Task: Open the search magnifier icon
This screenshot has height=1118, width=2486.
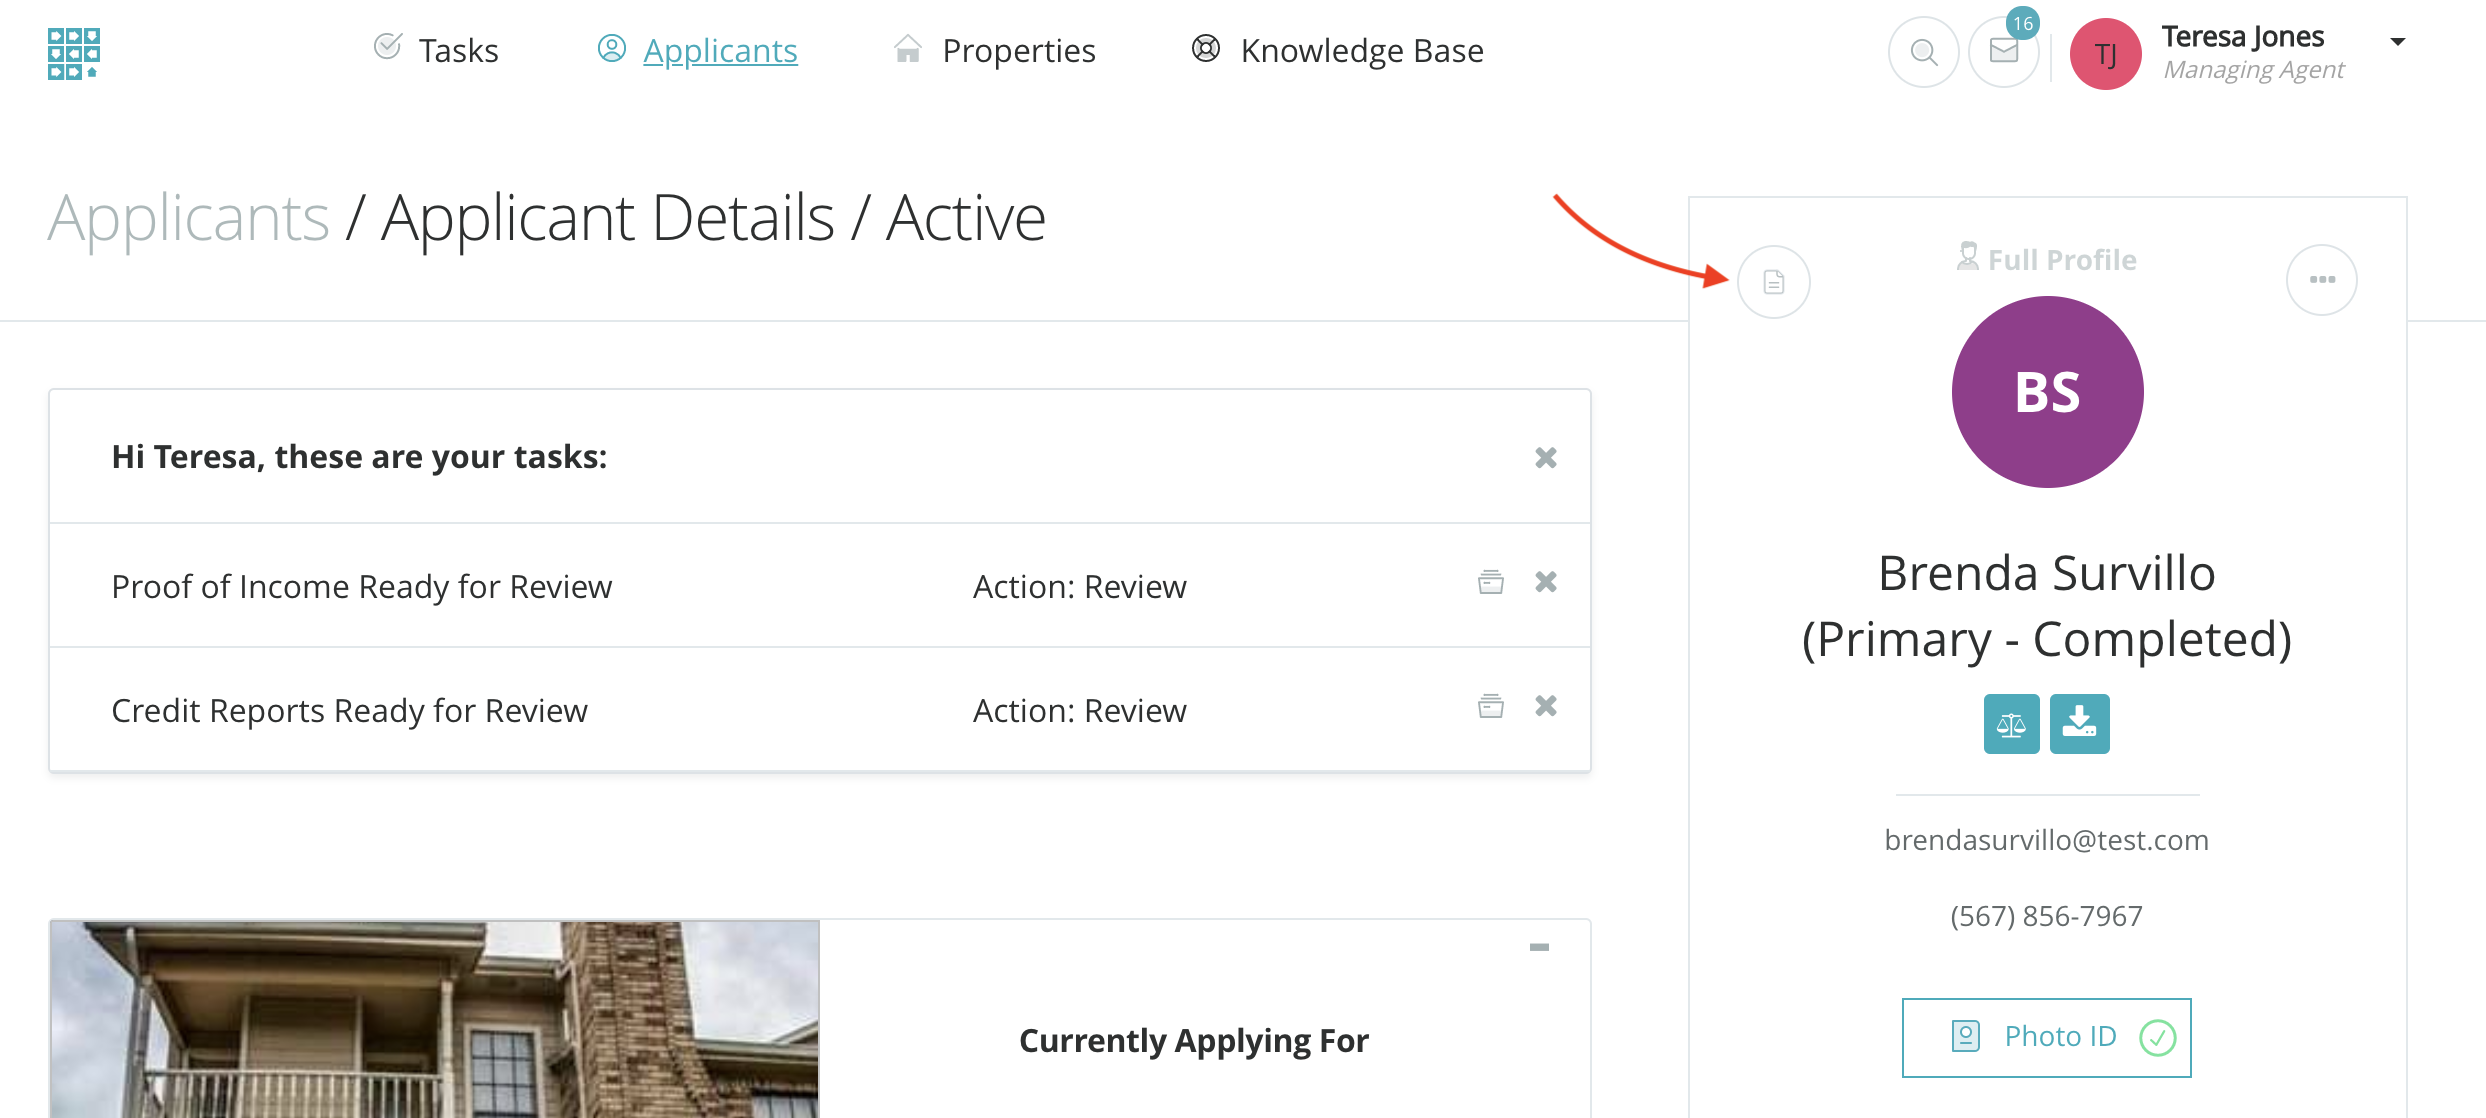Action: pos(1923,52)
